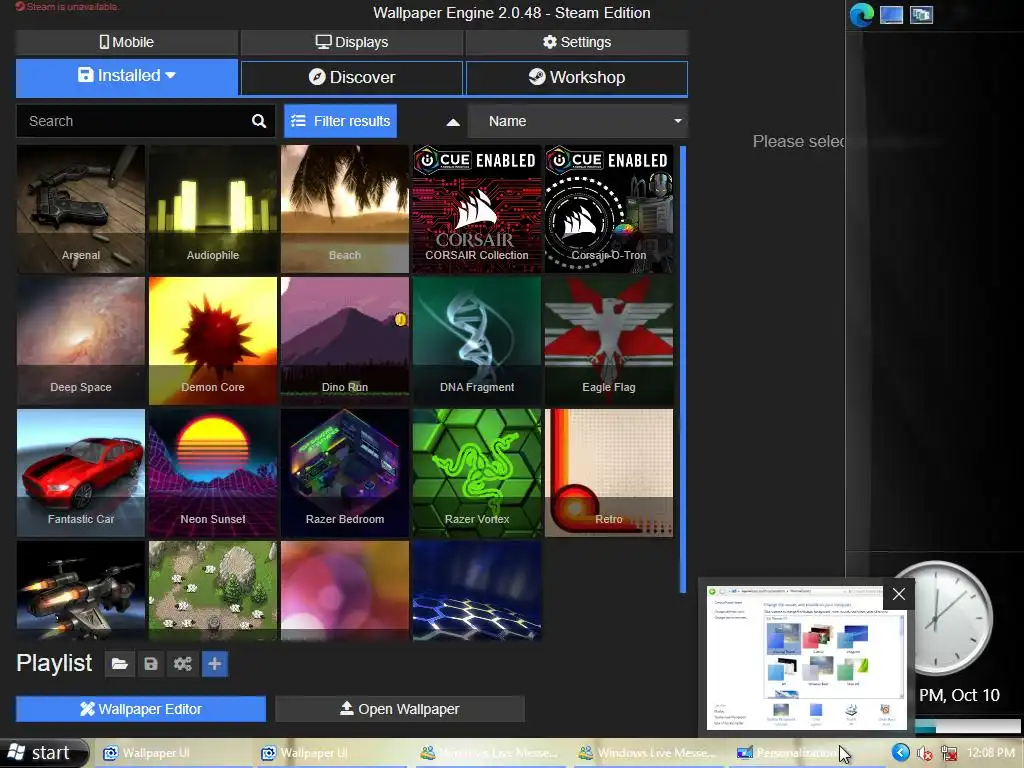Select the Neon Sunset wallpaper
This screenshot has height=768, width=1024.
coord(213,473)
